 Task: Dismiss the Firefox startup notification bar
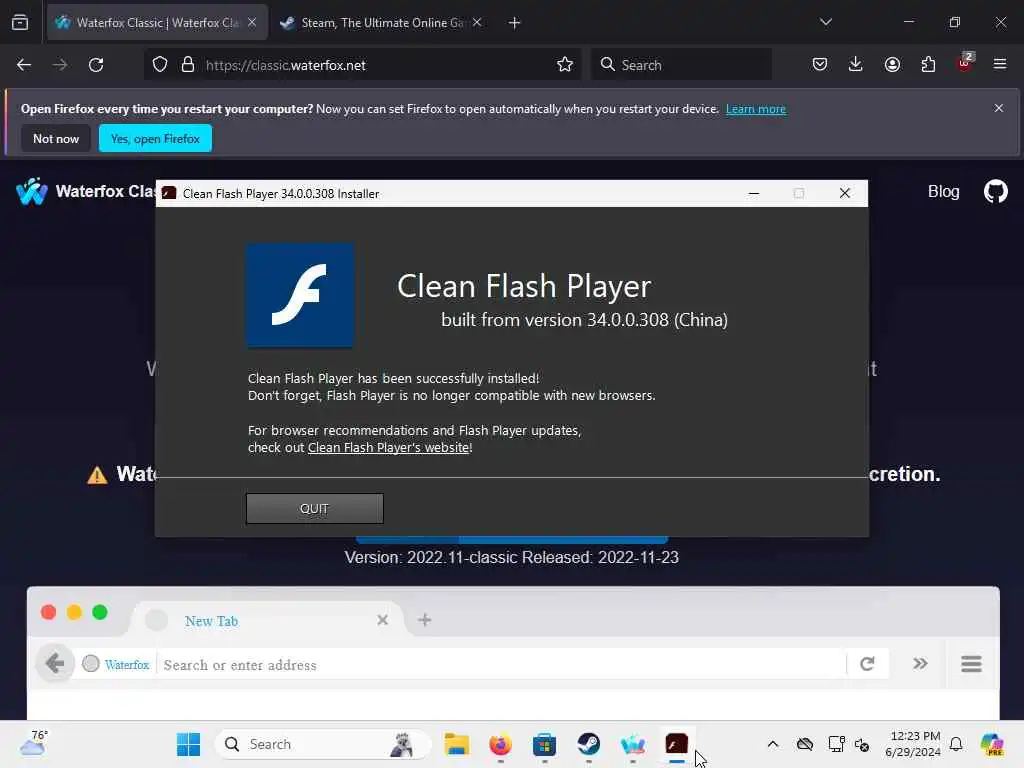(999, 108)
